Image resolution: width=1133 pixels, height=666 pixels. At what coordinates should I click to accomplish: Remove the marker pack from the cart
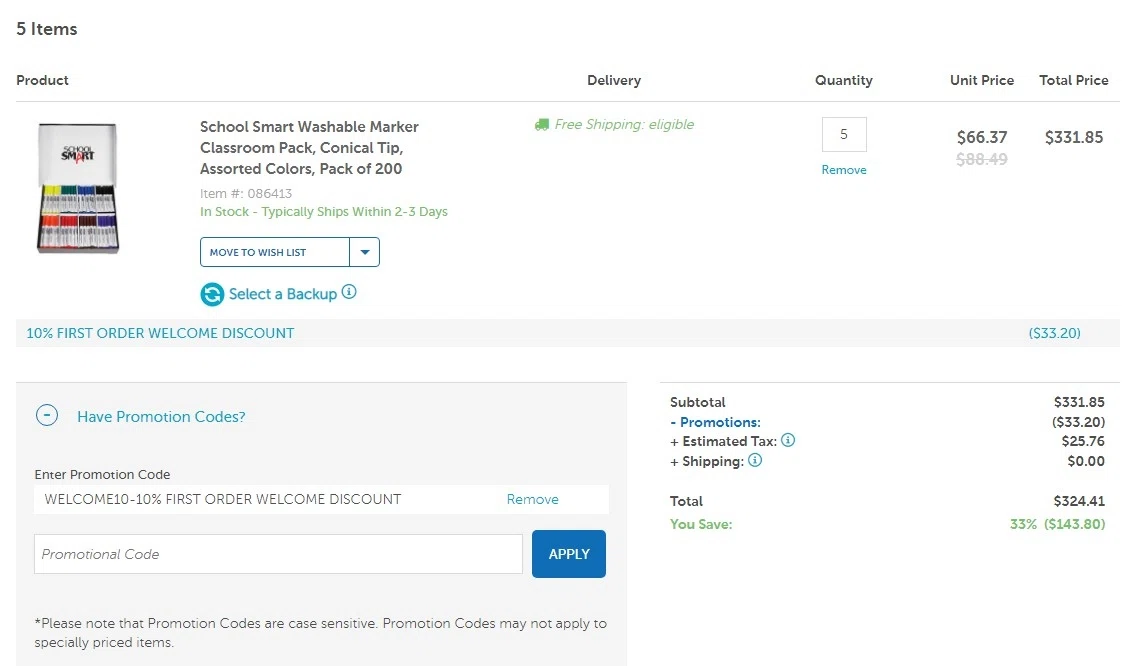[844, 170]
